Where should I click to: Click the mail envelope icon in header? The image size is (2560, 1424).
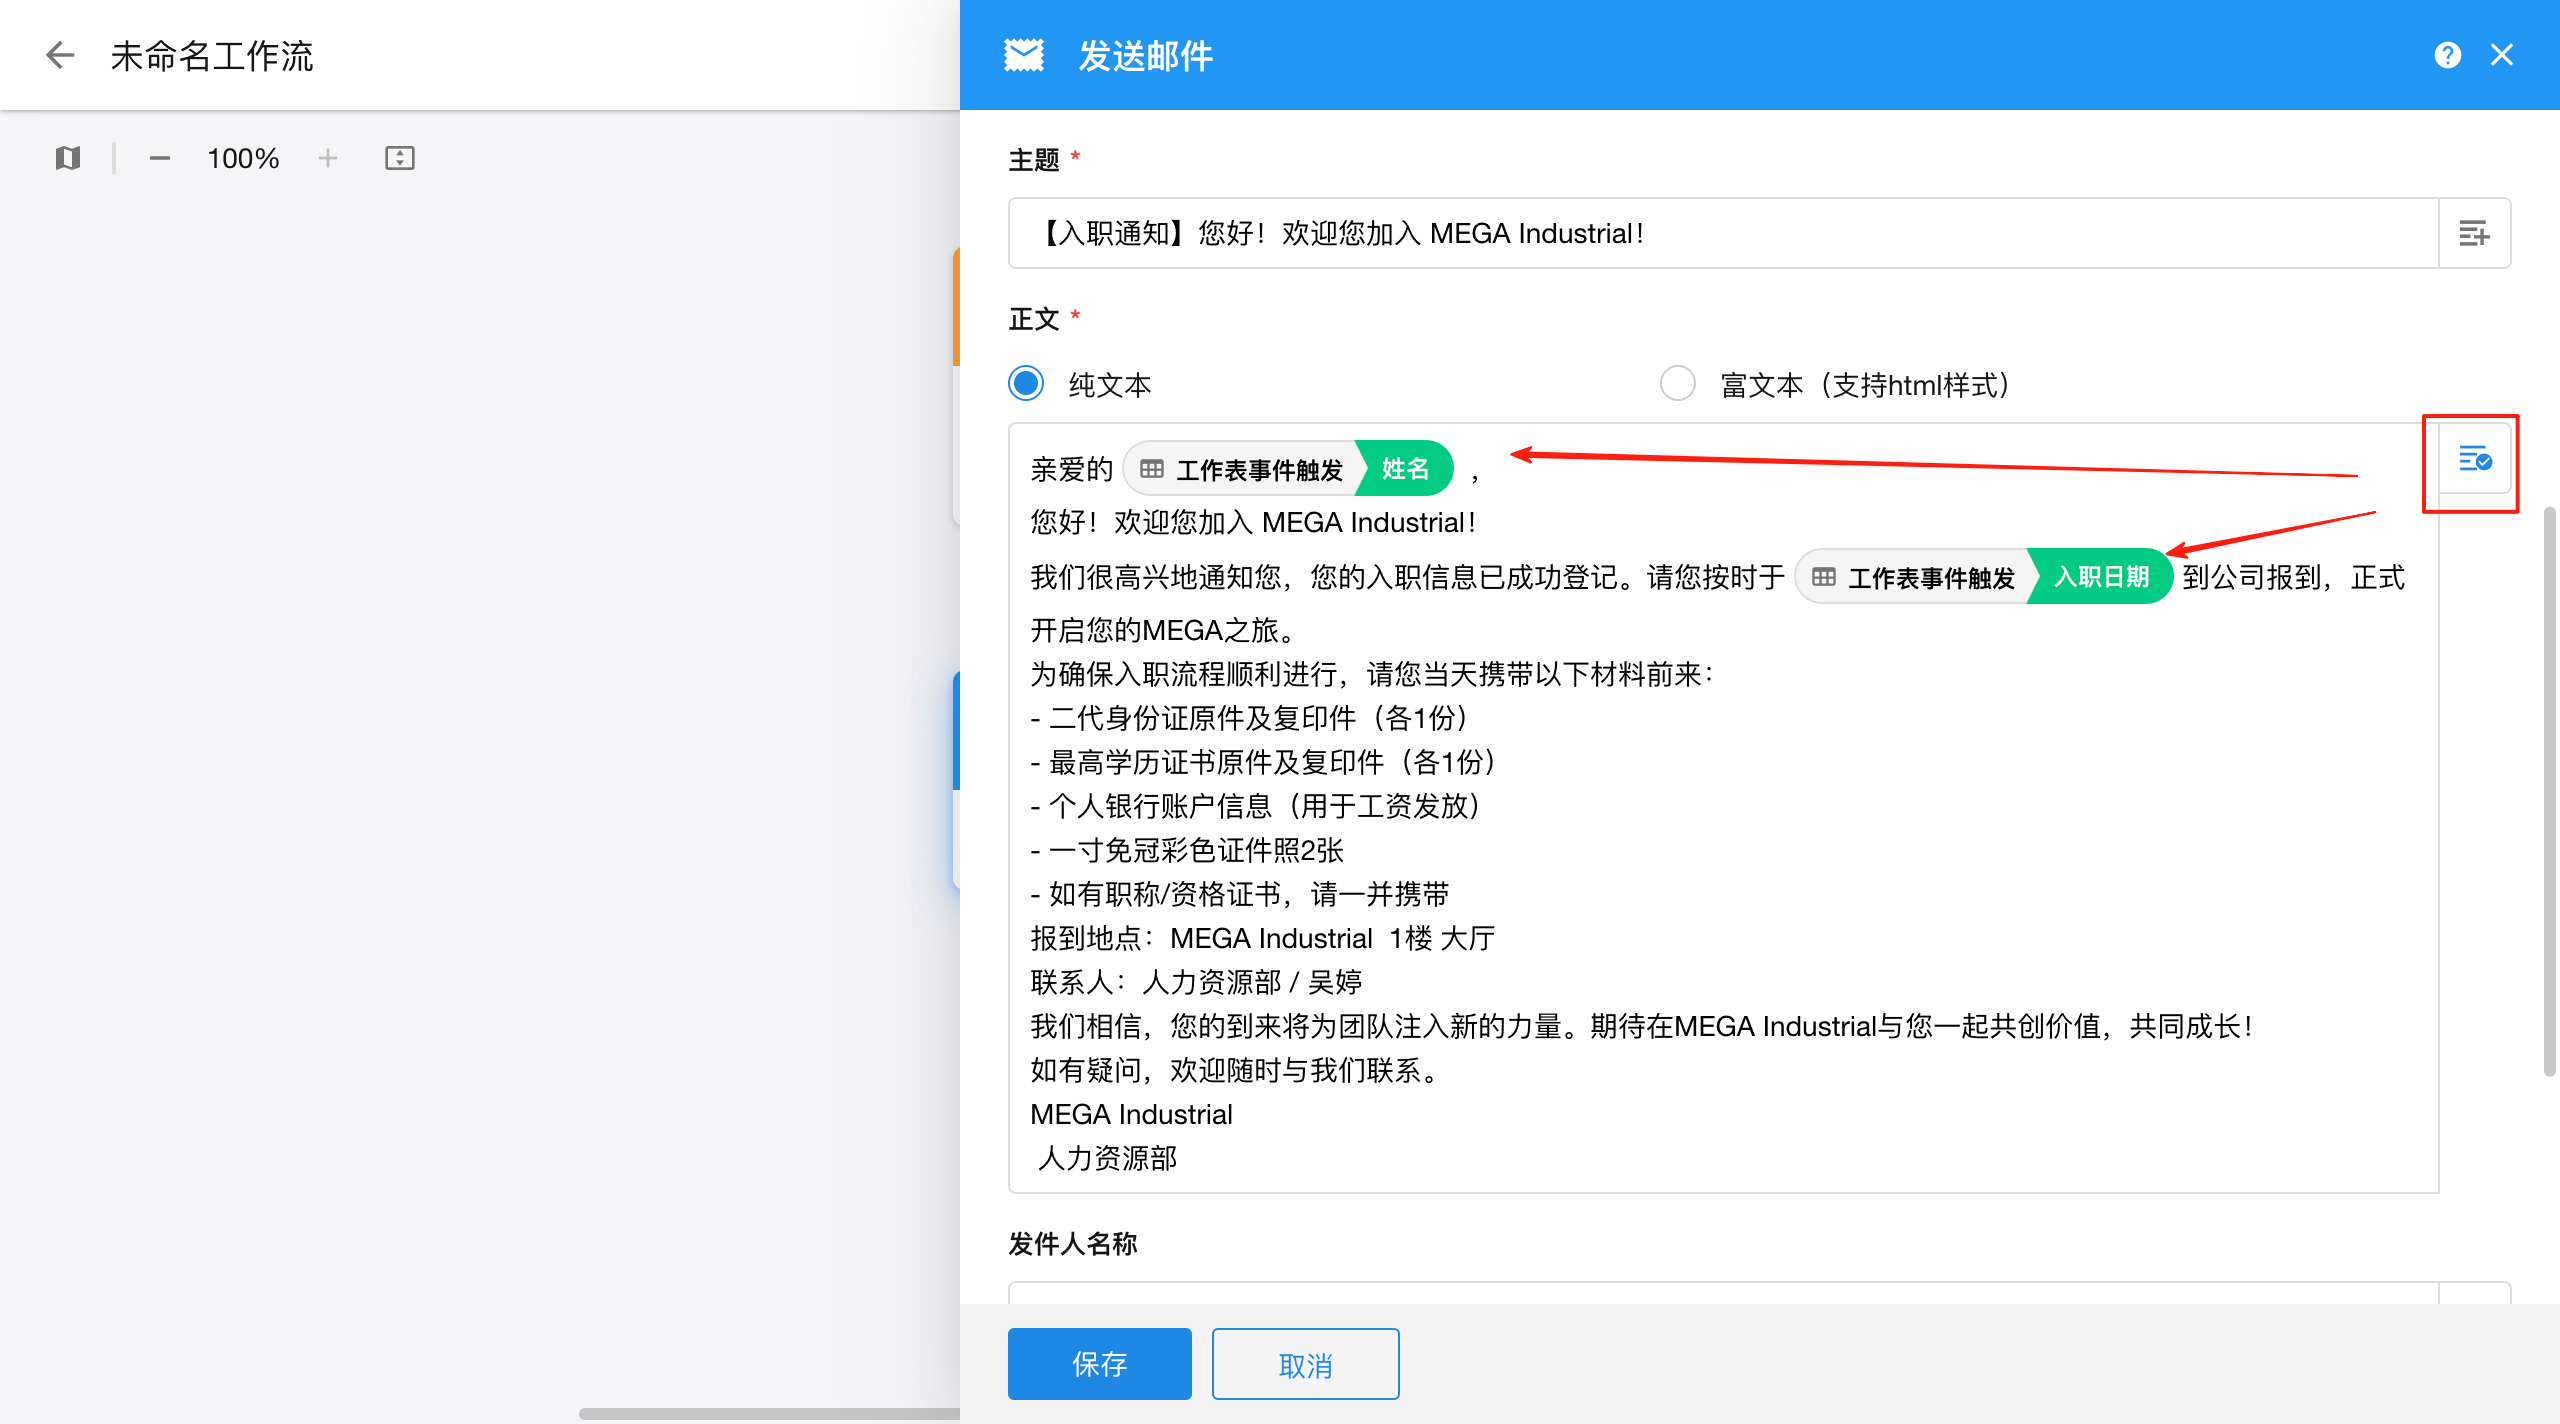(x=1024, y=55)
